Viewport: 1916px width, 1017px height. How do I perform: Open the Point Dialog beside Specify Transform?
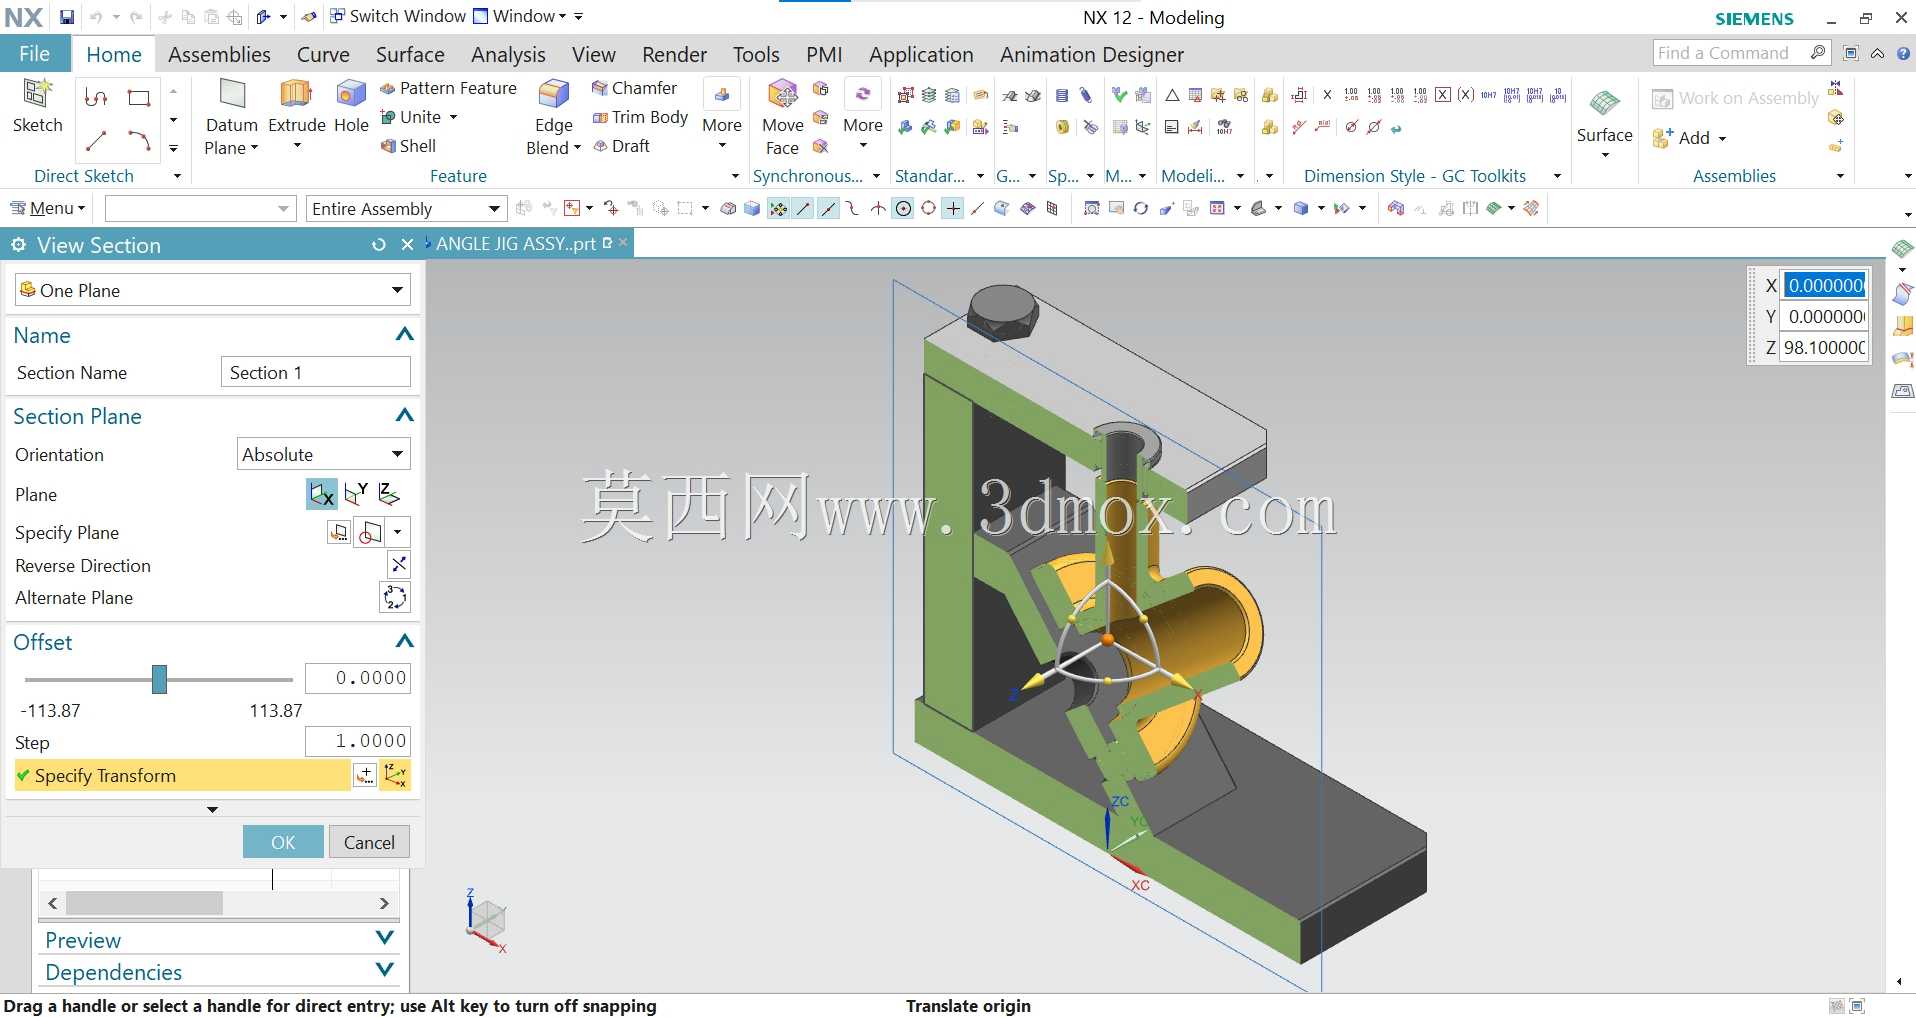(x=365, y=775)
